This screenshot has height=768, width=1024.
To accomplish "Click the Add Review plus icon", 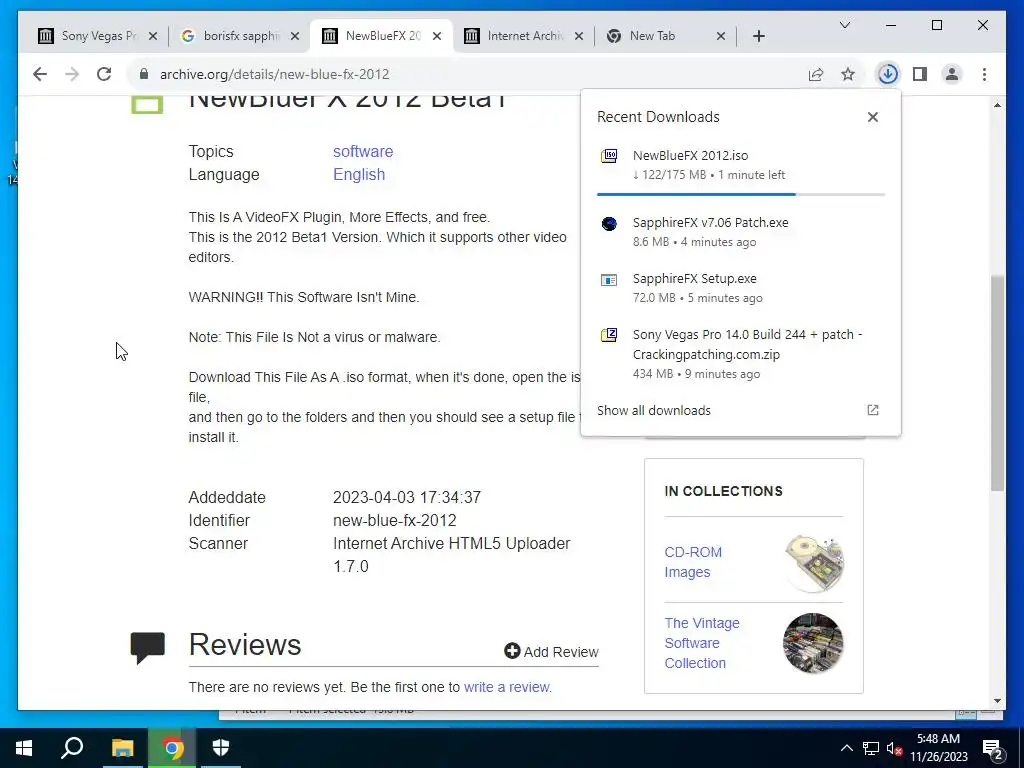I will 512,651.
